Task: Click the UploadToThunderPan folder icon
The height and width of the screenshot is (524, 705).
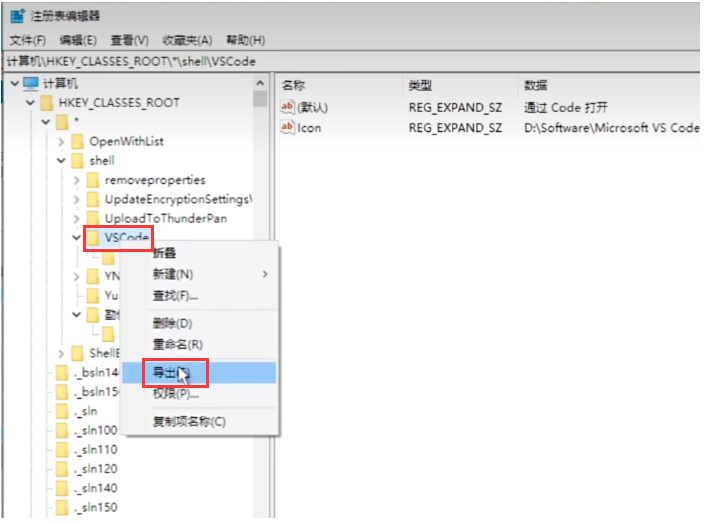Action: pyautogui.click(x=93, y=218)
